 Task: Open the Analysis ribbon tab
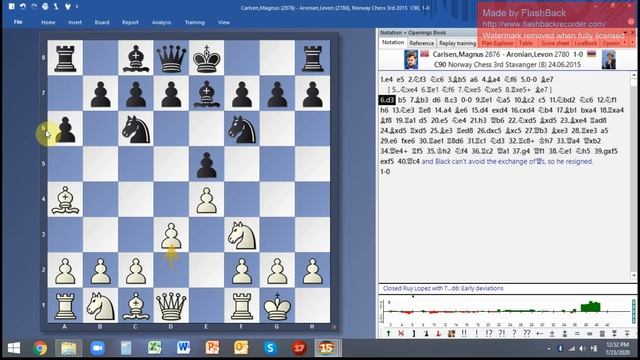162,22
